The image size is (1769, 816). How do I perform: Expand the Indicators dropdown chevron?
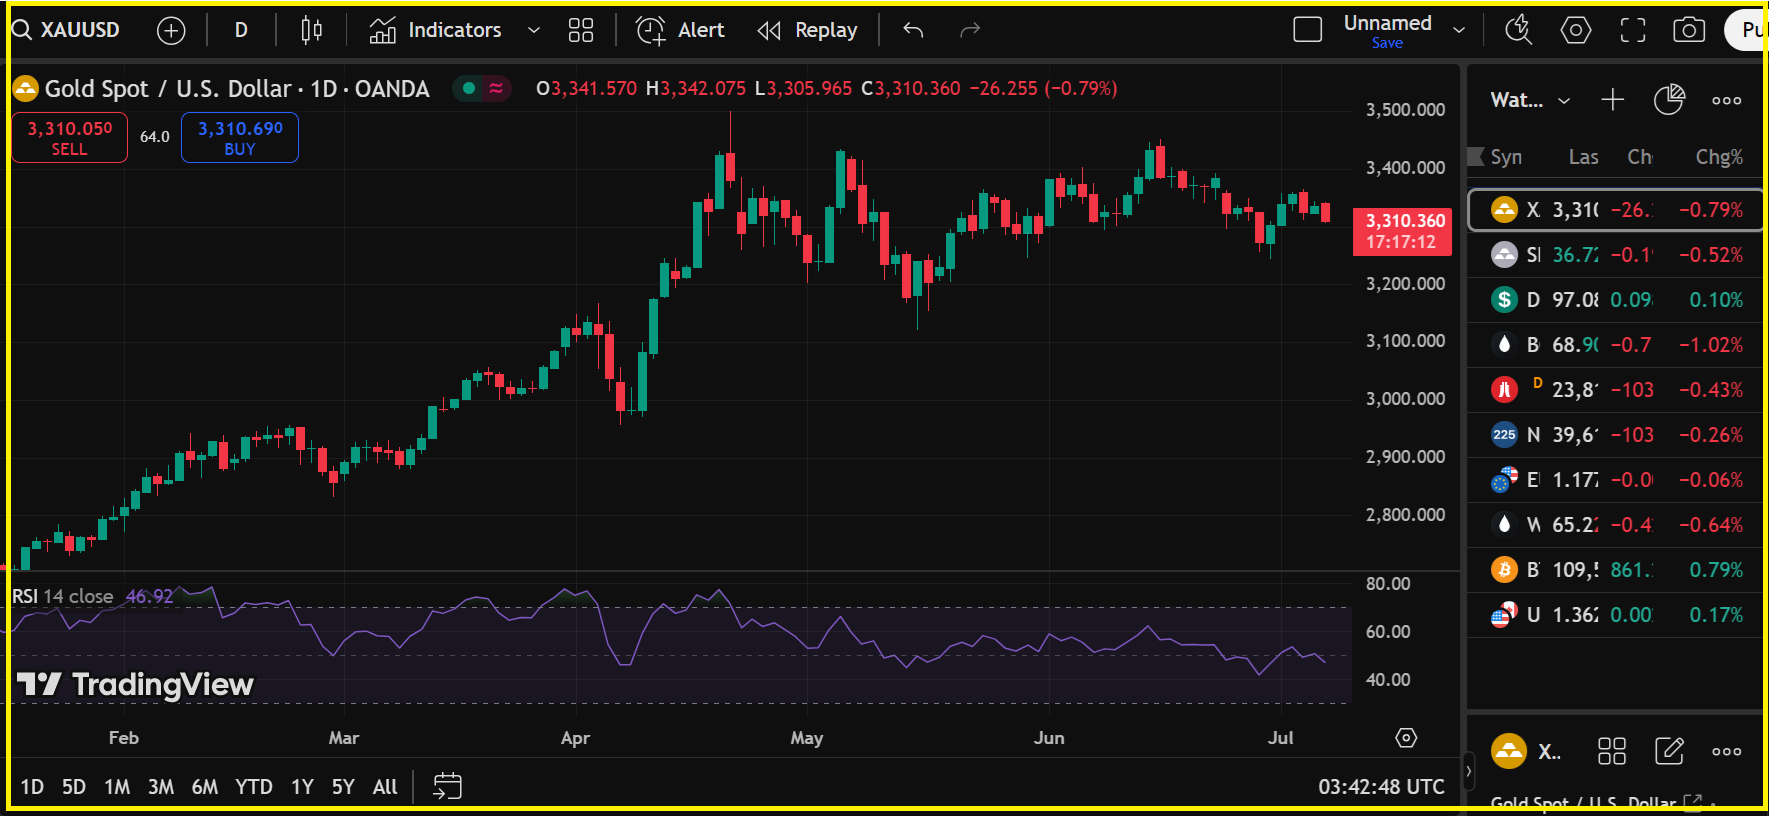coord(534,31)
